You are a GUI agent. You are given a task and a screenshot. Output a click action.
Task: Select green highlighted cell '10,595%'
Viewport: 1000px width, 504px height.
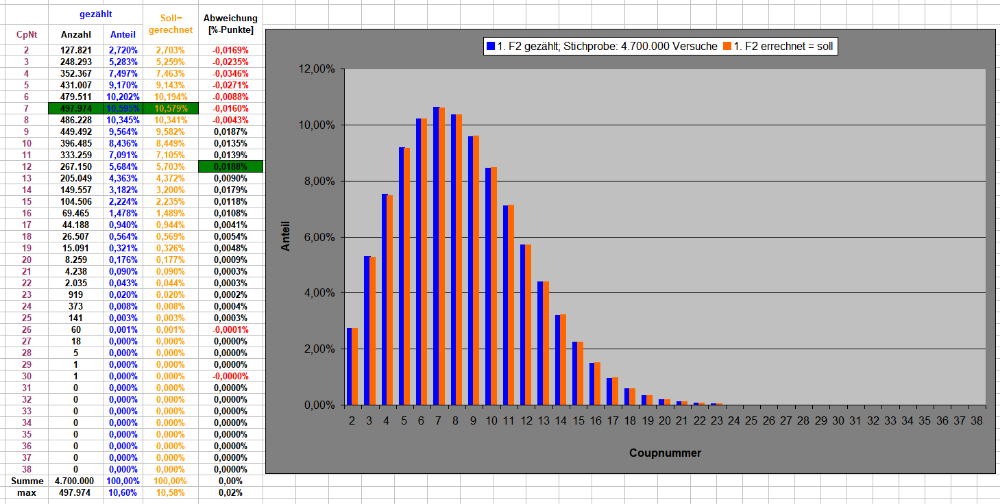(x=124, y=108)
